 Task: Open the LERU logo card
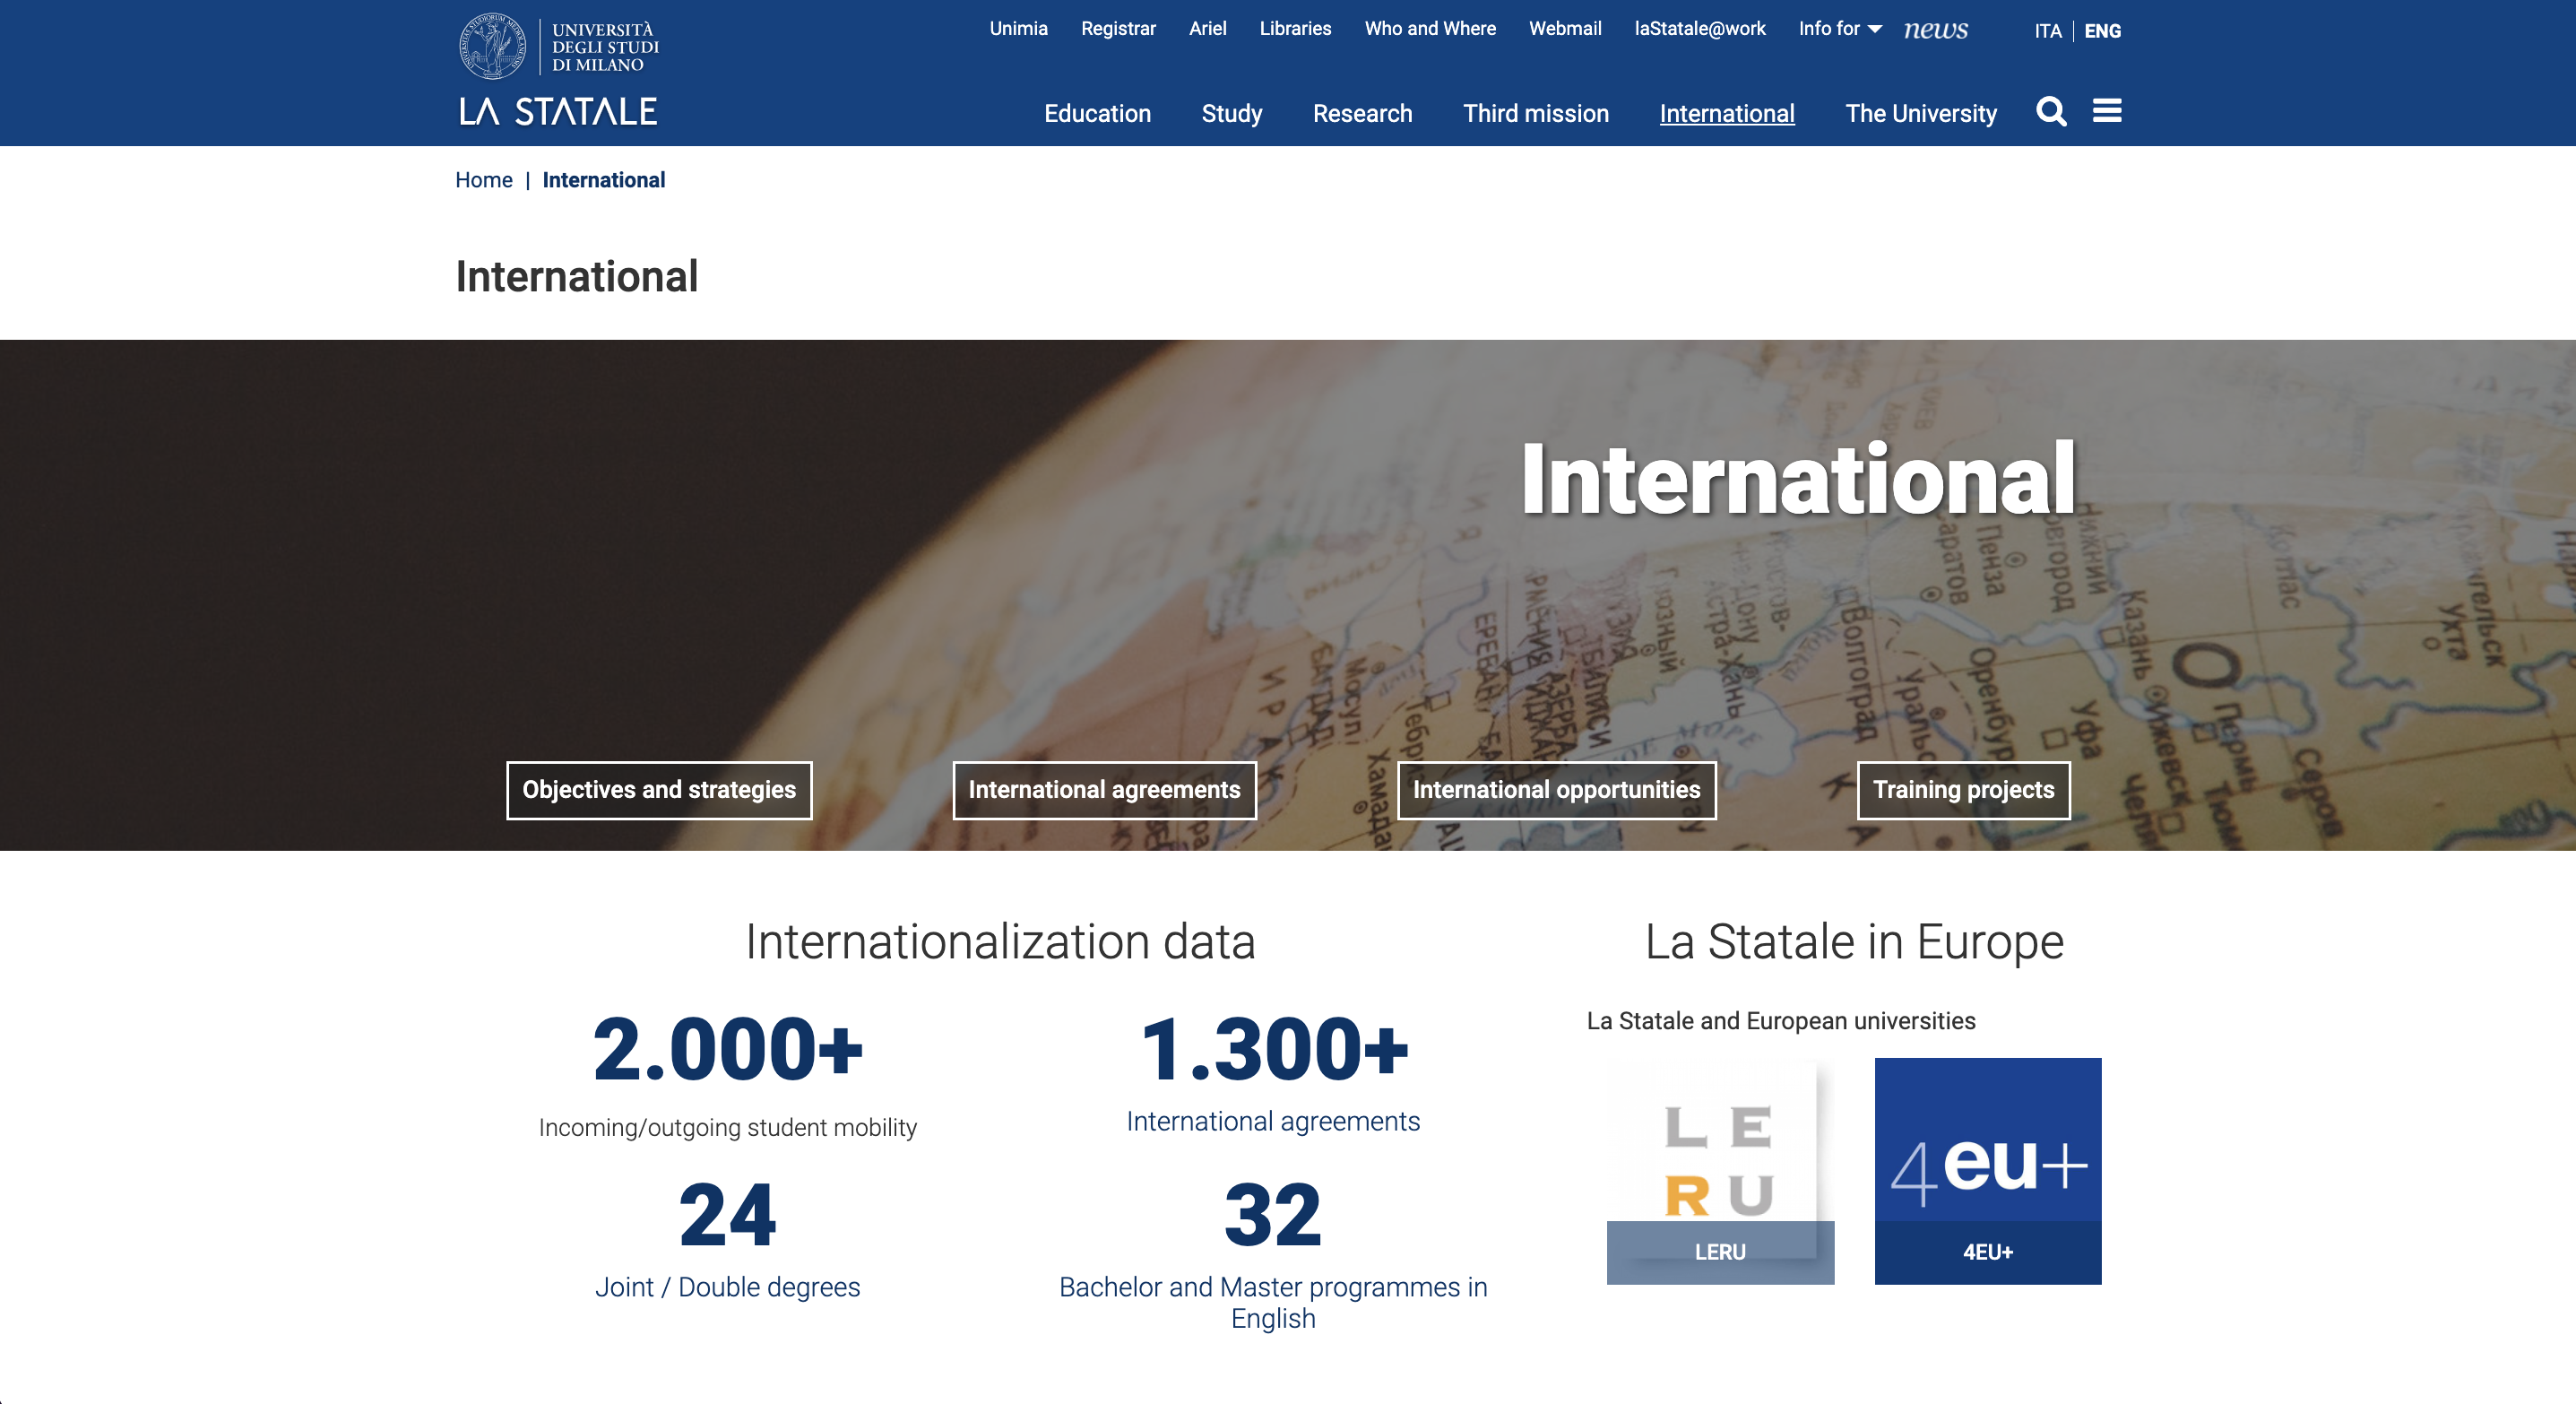1720,1171
